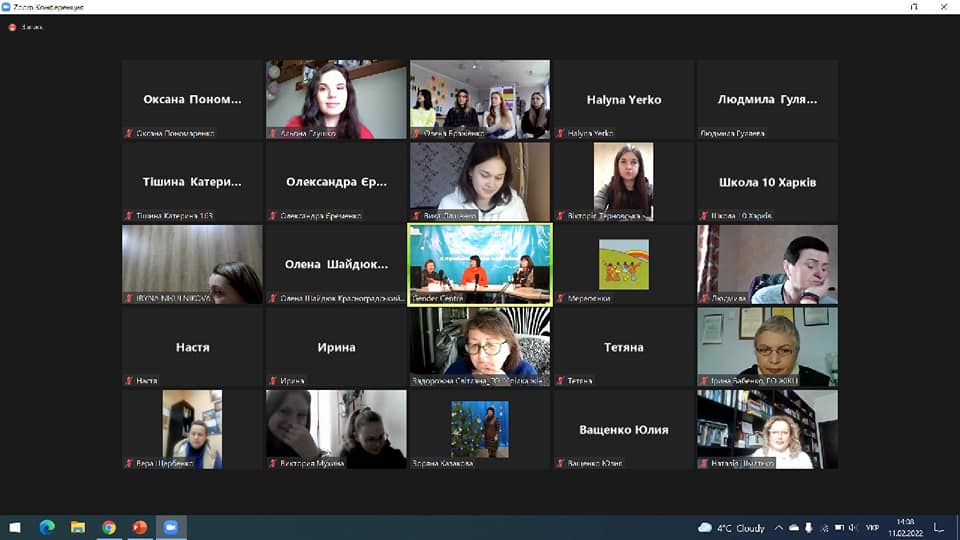The image size is (960, 540).
Task: Maximize the Zoom conference window
Action: (914, 7)
